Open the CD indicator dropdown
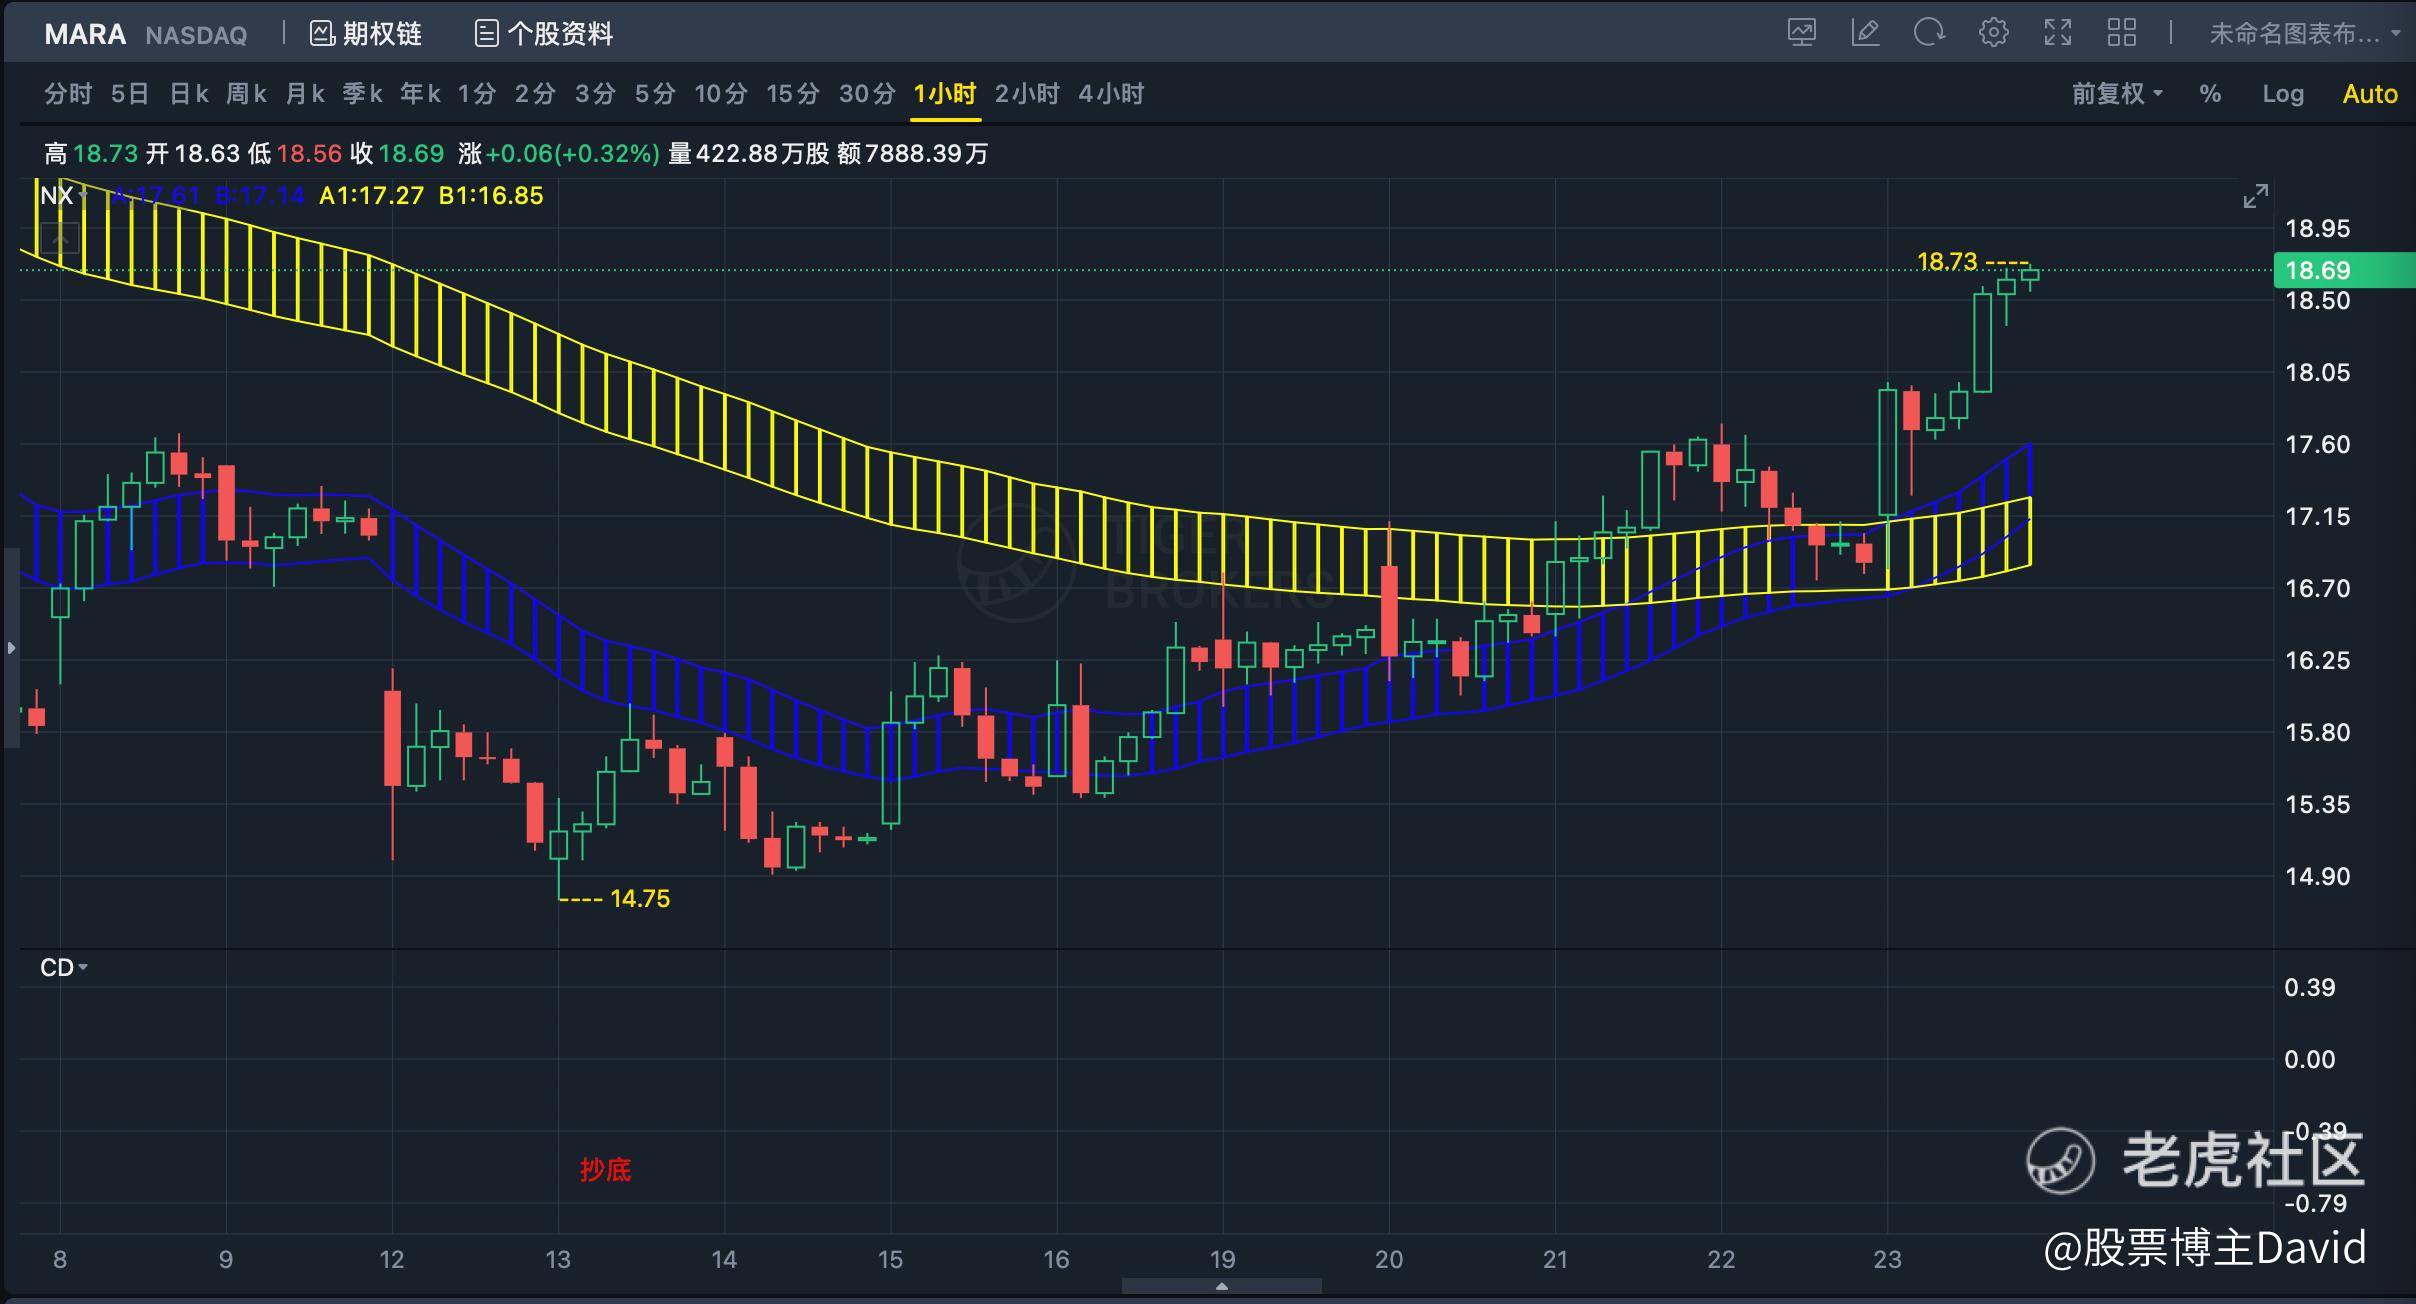This screenshot has height=1304, width=2416. point(64,967)
